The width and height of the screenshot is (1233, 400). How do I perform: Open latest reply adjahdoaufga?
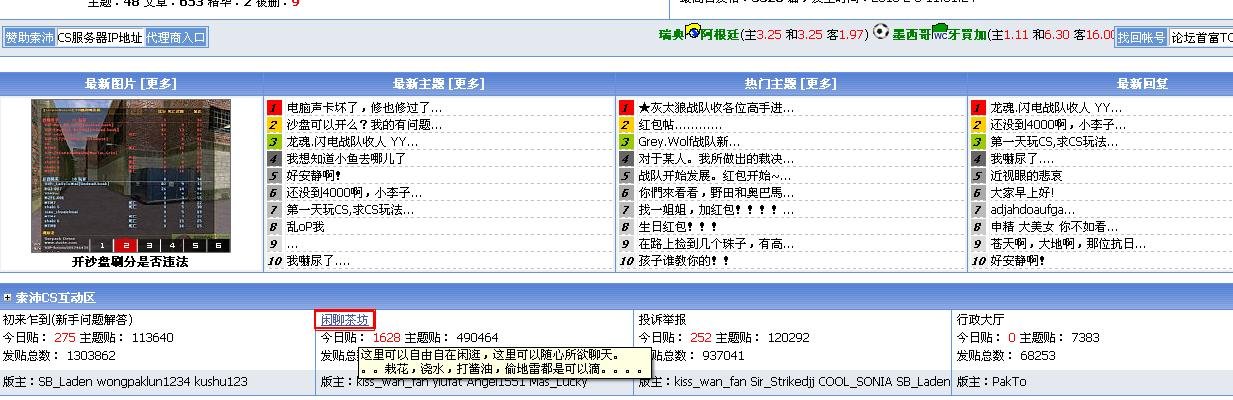[1032, 210]
